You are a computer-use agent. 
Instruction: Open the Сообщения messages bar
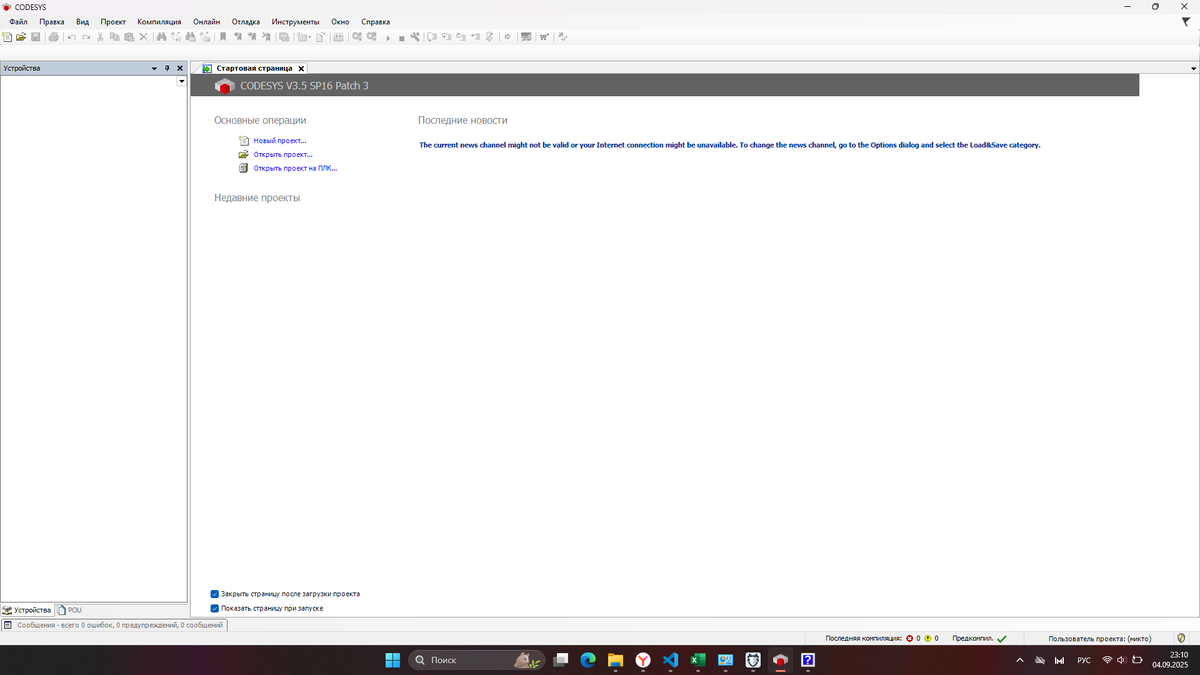[x=114, y=625]
